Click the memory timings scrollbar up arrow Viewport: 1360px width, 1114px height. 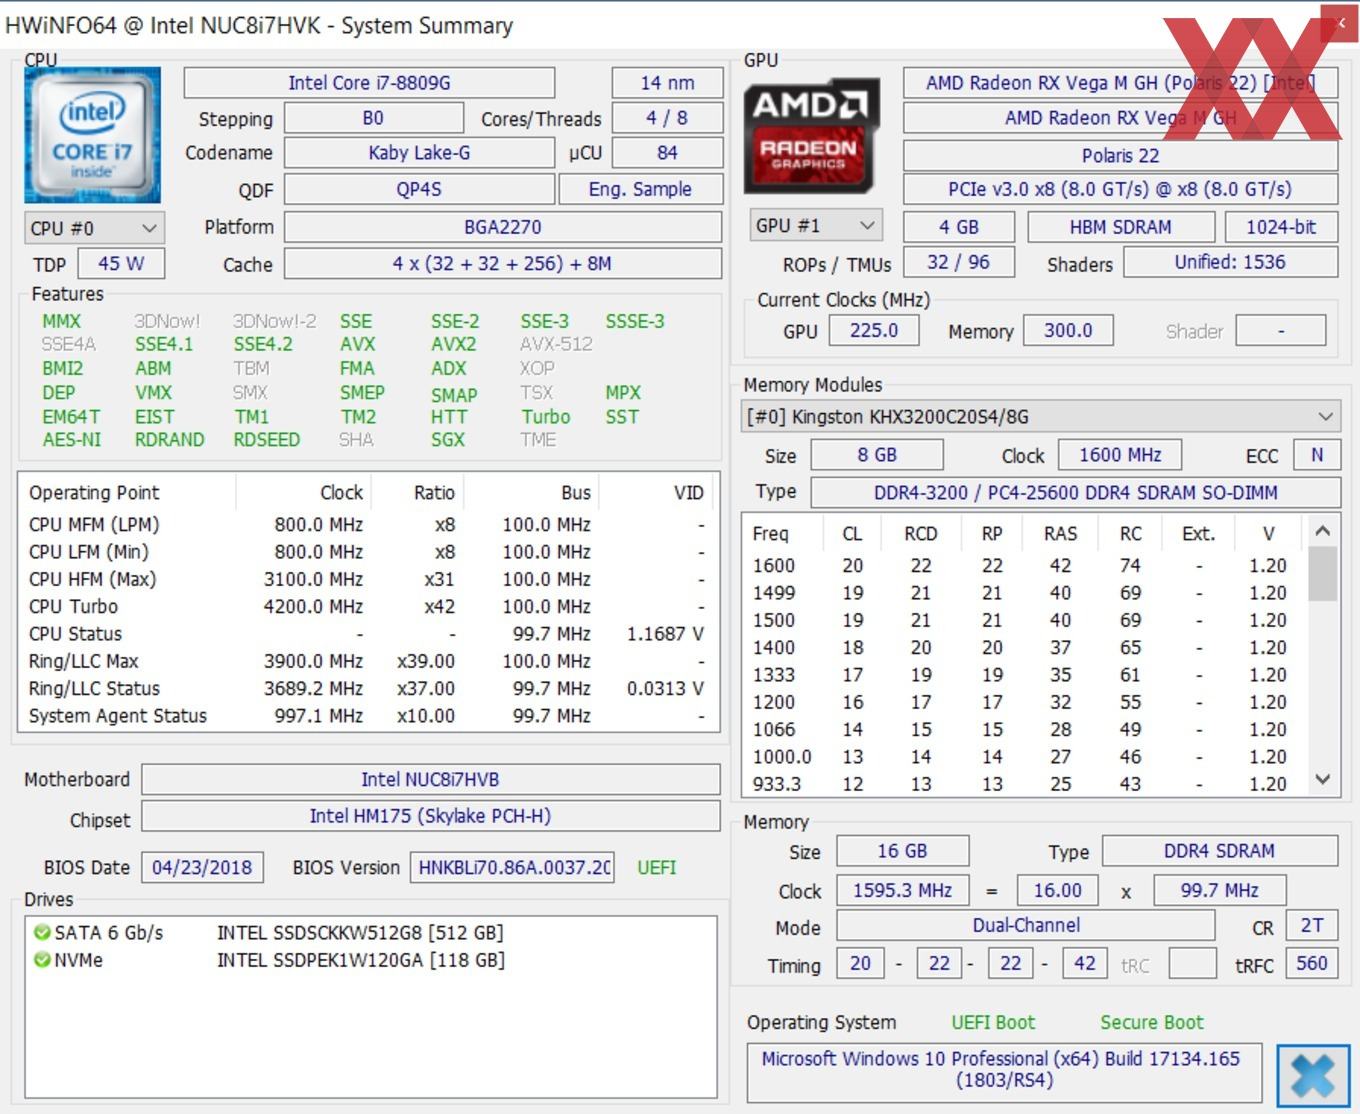1322,531
